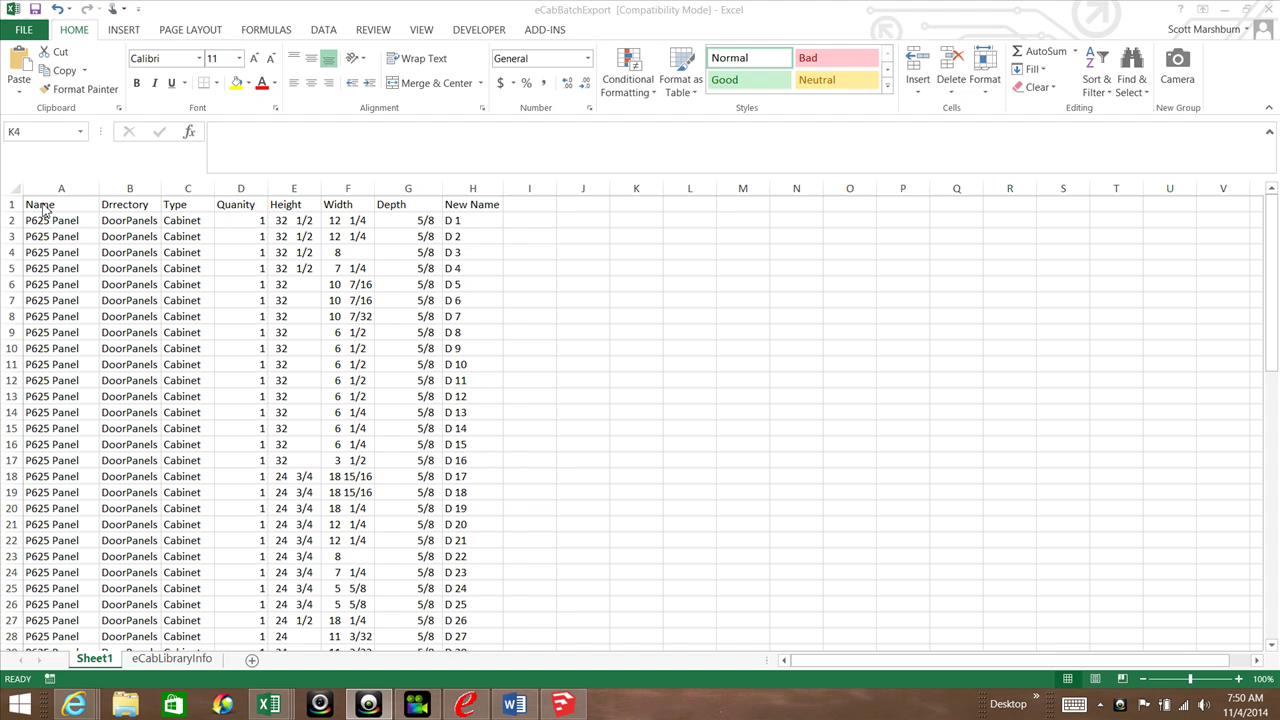Click the Insert Function fx icon
1280x720 pixels.
tap(189, 132)
